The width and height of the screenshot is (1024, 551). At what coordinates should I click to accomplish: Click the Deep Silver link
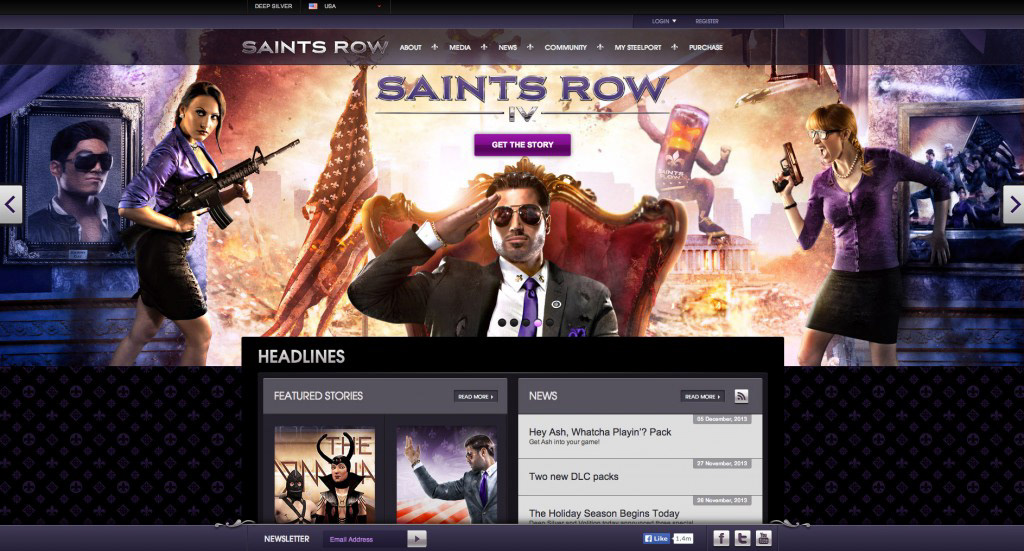click(x=273, y=6)
